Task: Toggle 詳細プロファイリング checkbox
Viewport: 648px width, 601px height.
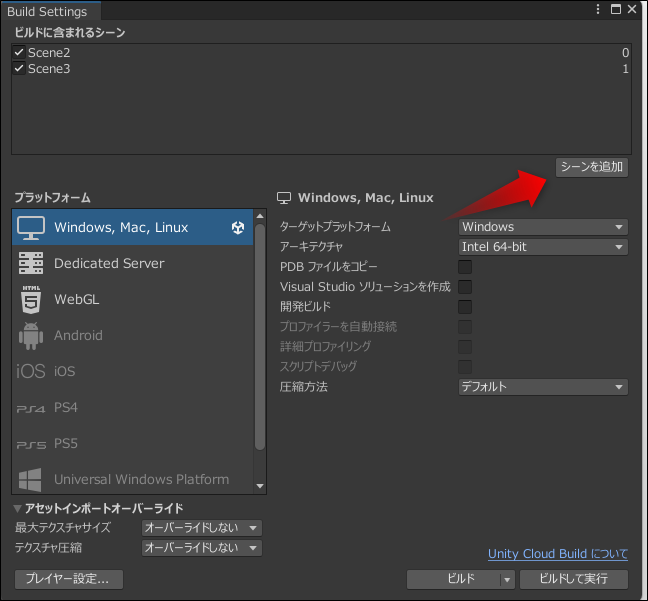Action: [x=465, y=346]
